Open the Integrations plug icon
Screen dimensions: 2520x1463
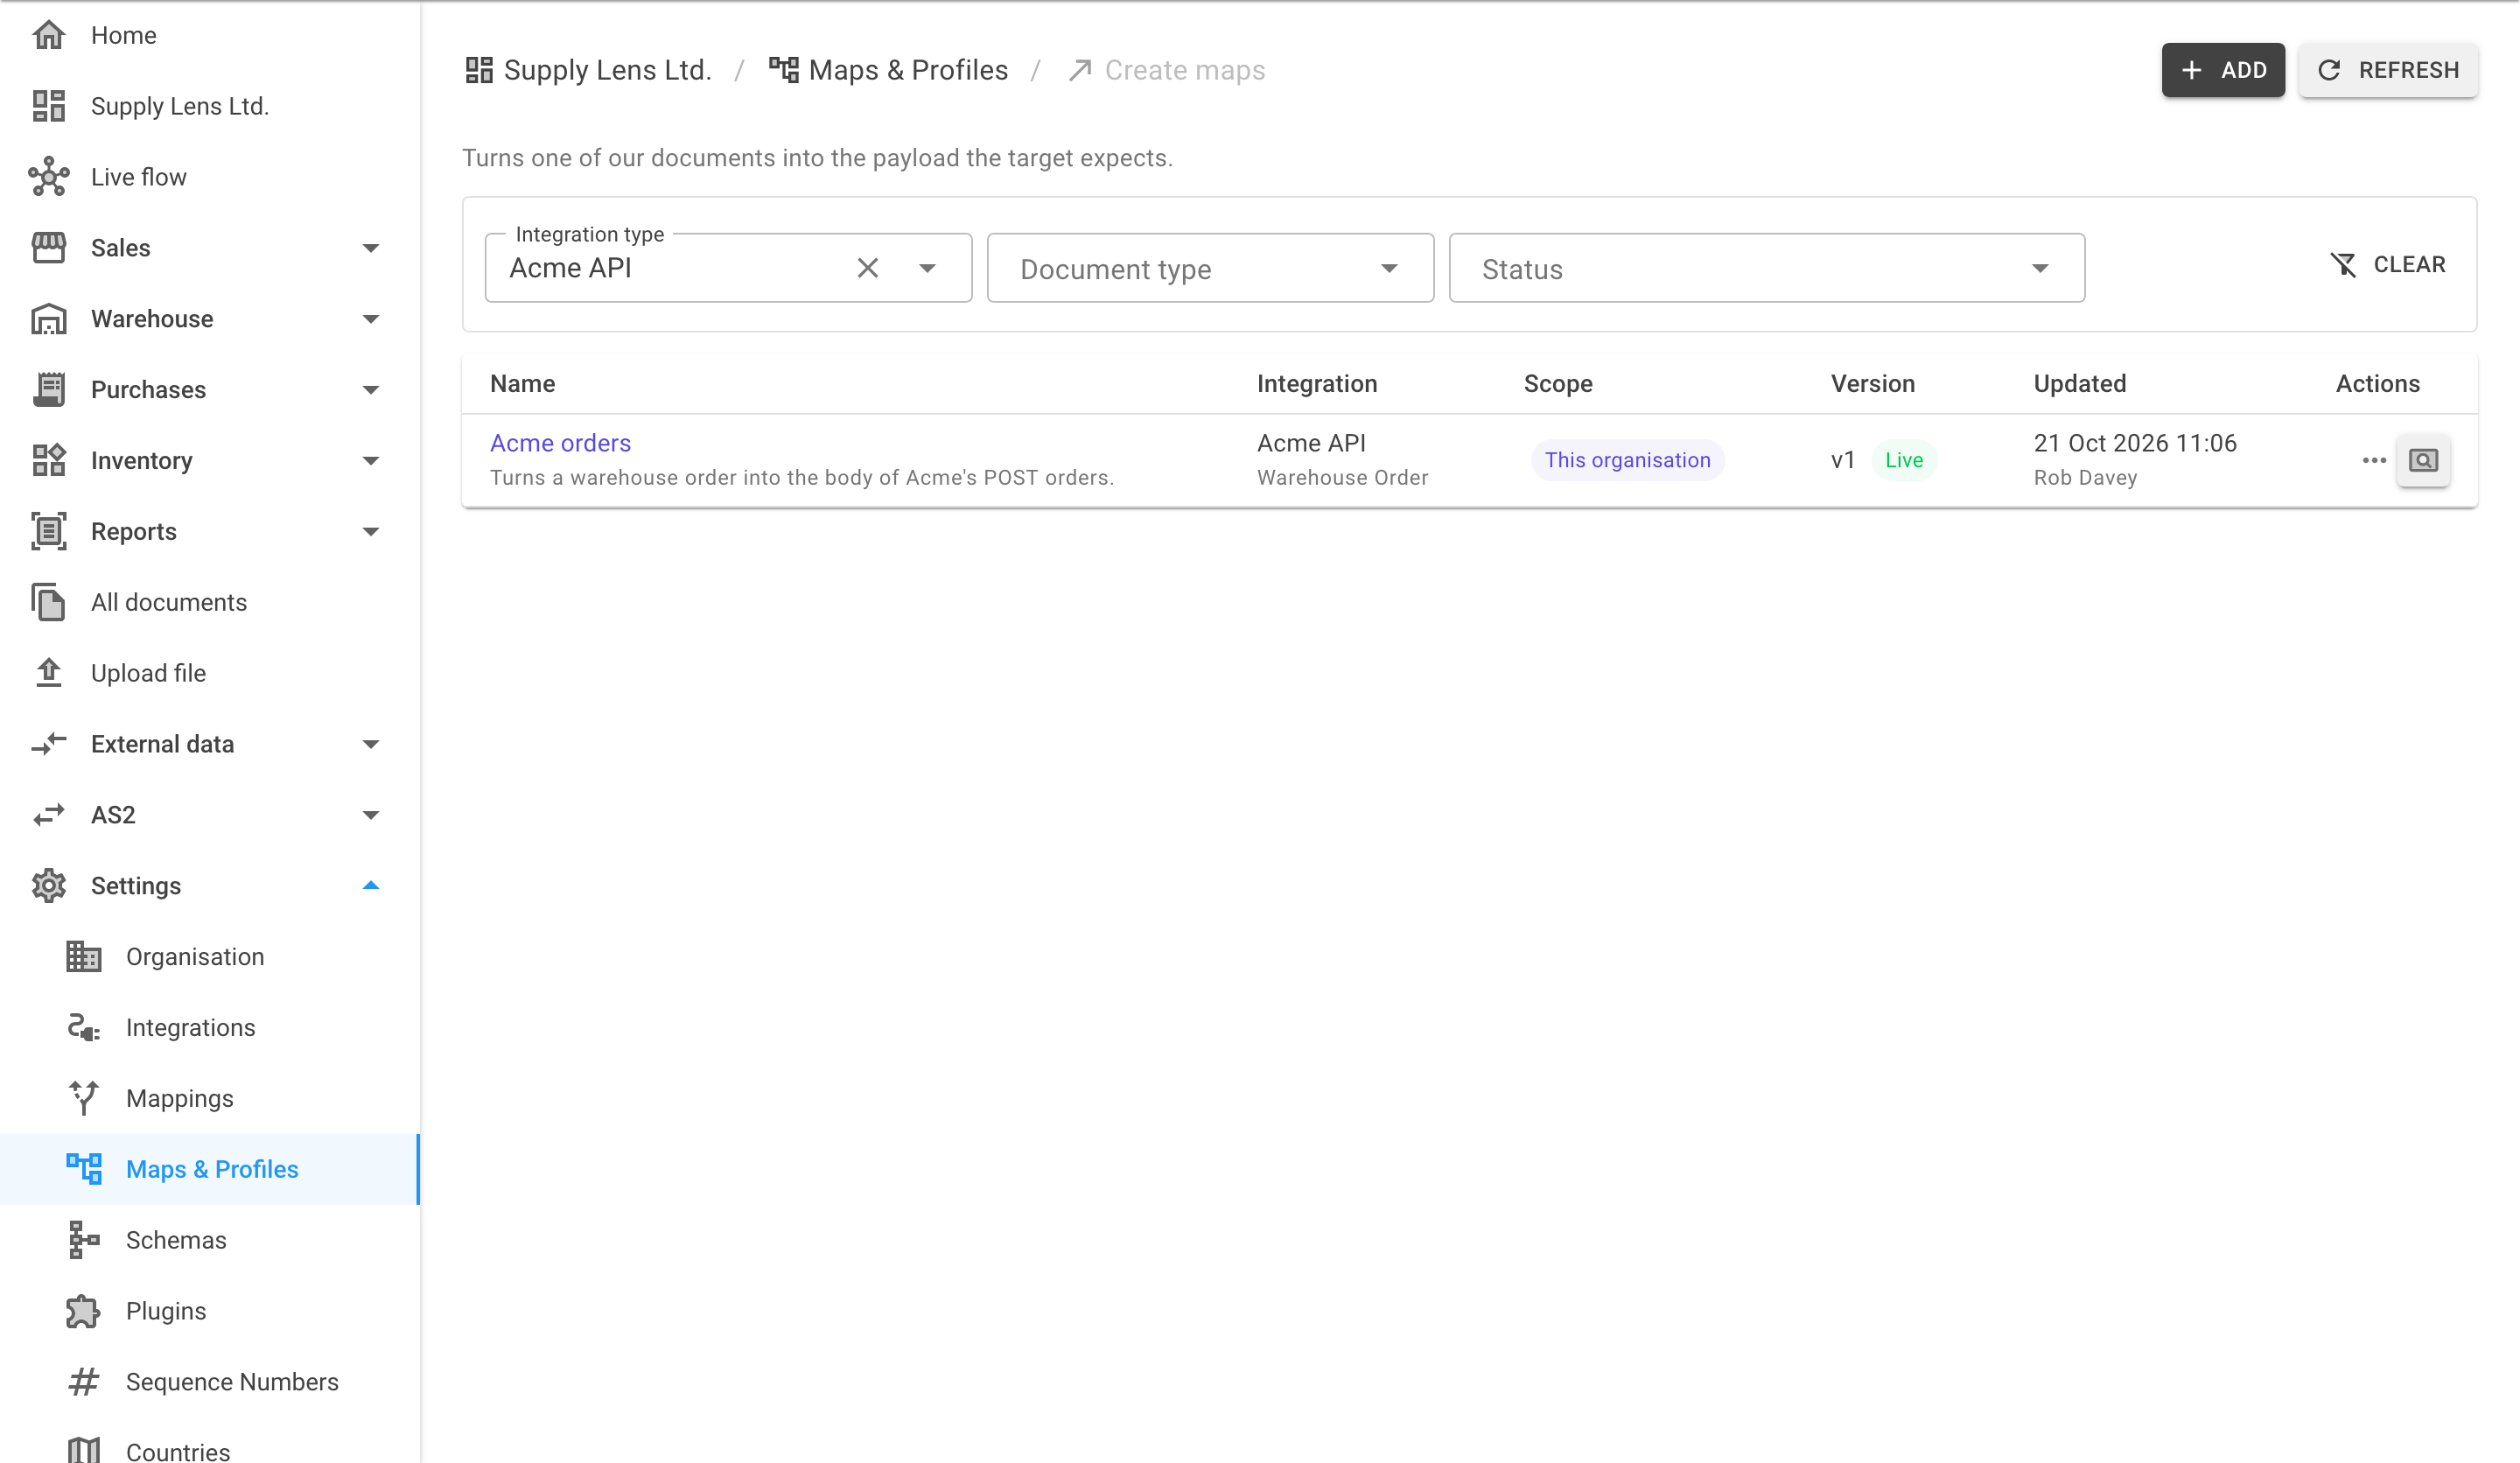(x=84, y=1028)
